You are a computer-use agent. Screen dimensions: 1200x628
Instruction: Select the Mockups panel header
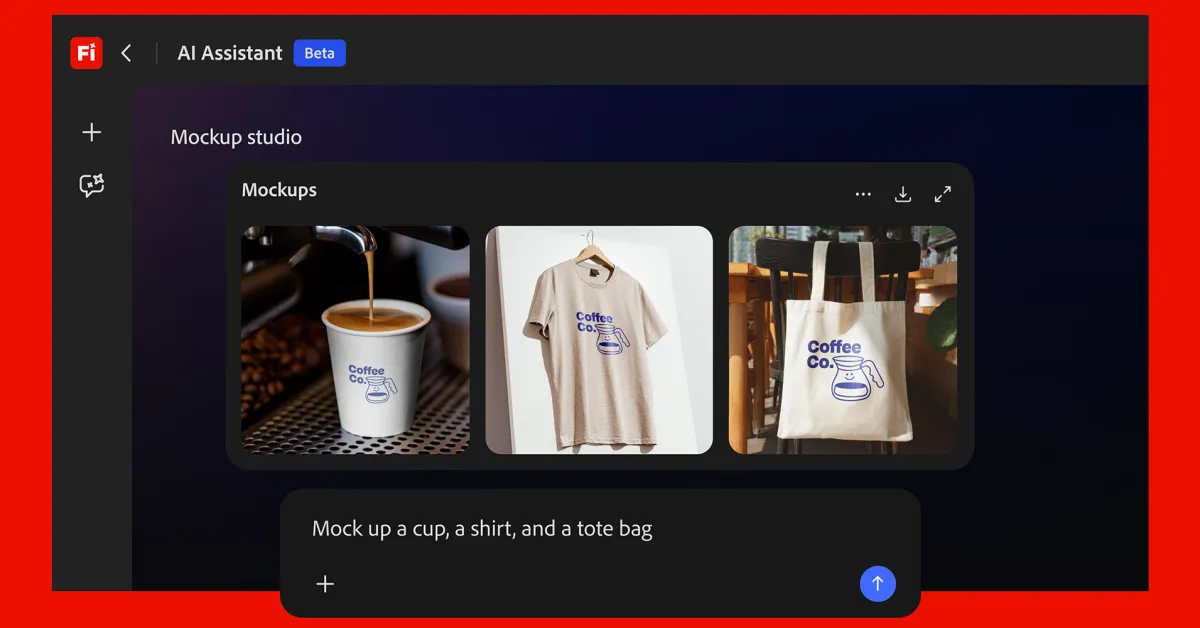click(x=279, y=190)
